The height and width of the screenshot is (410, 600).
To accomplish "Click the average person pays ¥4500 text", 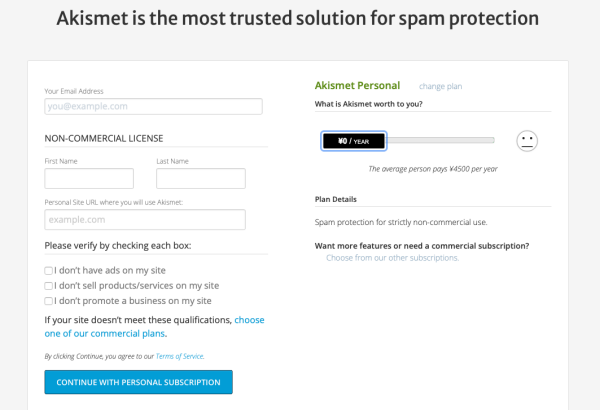I will 433,169.
